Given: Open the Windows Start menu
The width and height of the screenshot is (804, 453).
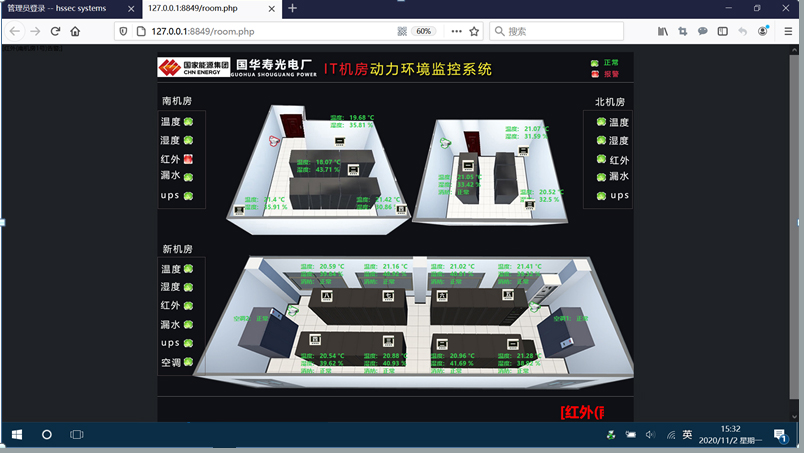Looking at the screenshot, I should (x=16, y=435).
